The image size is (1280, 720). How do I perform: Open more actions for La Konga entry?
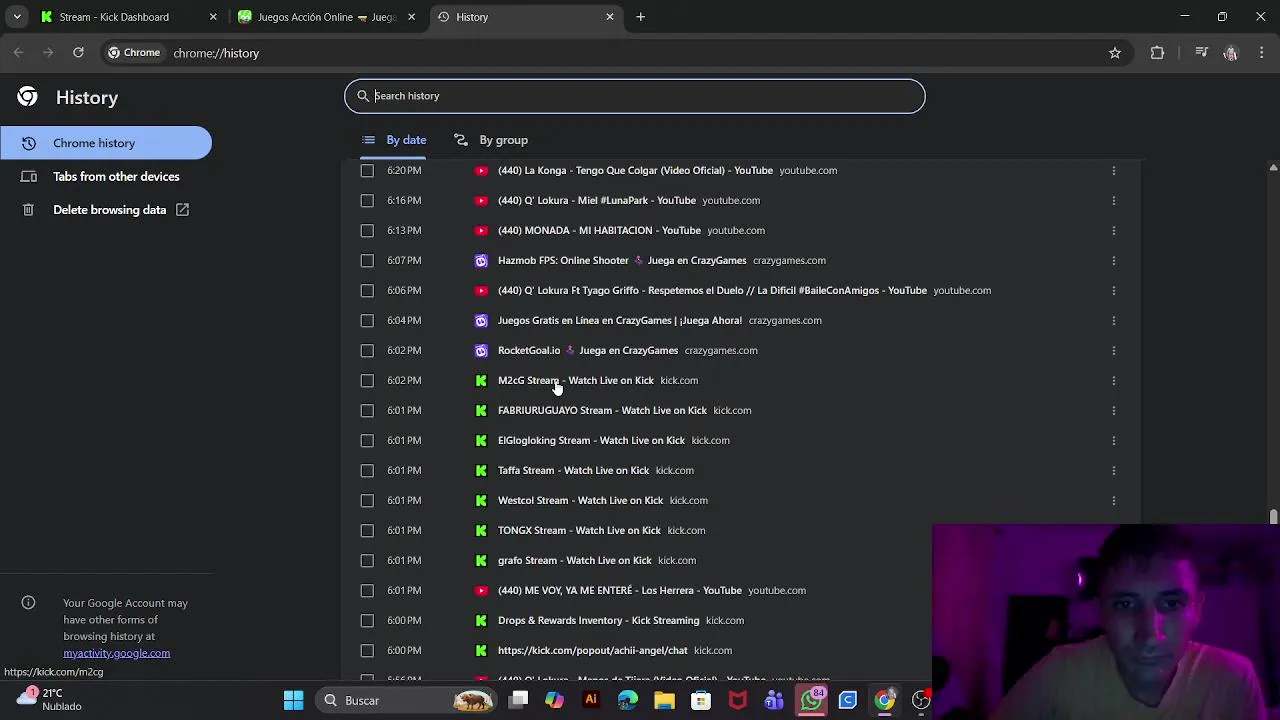click(x=1113, y=170)
